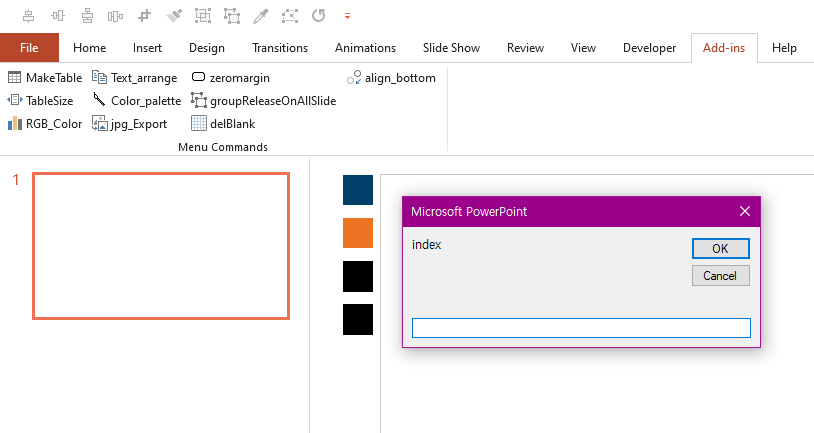The height and width of the screenshot is (433, 814).
Task: Run the RGB_Color add-in command
Action: coord(45,124)
